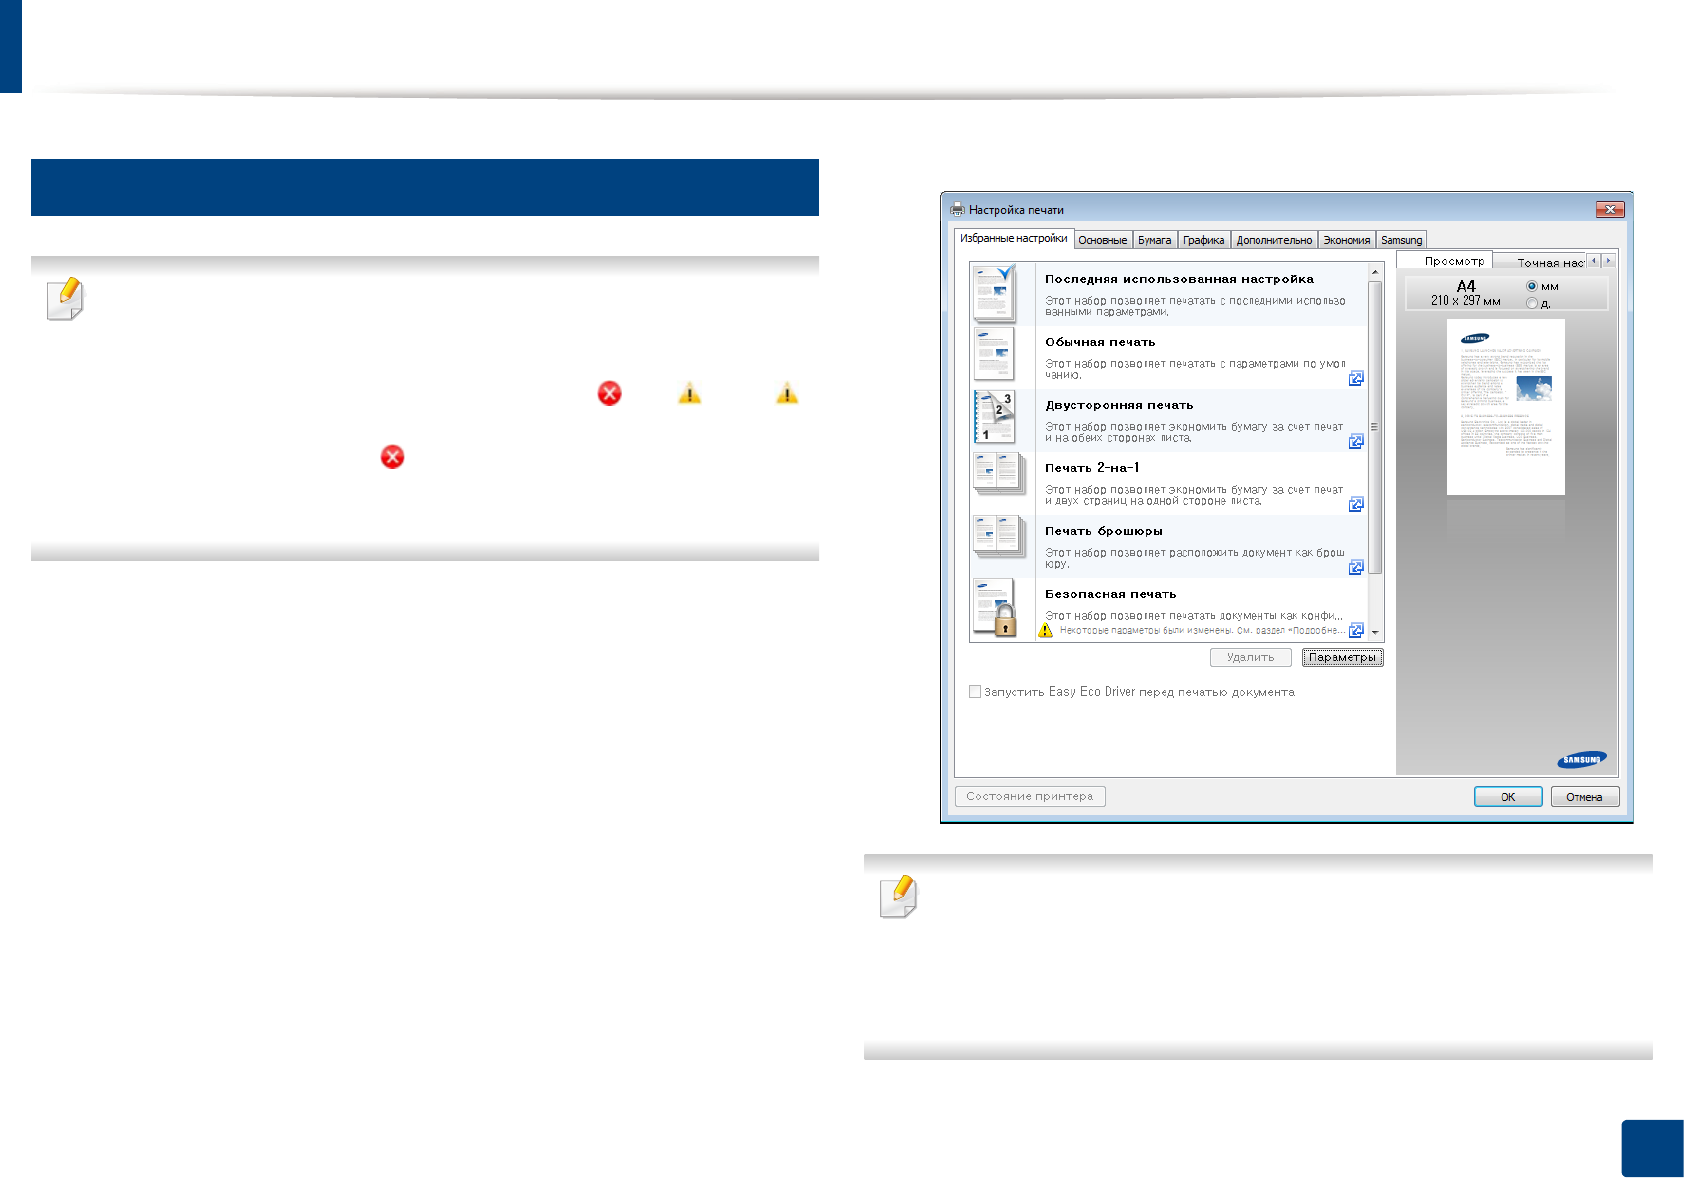Image resolution: width=1684 pixels, height=1190 pixels.
Task: Click the A4 page preview thumbnail
Action: tap(1505, 406)
